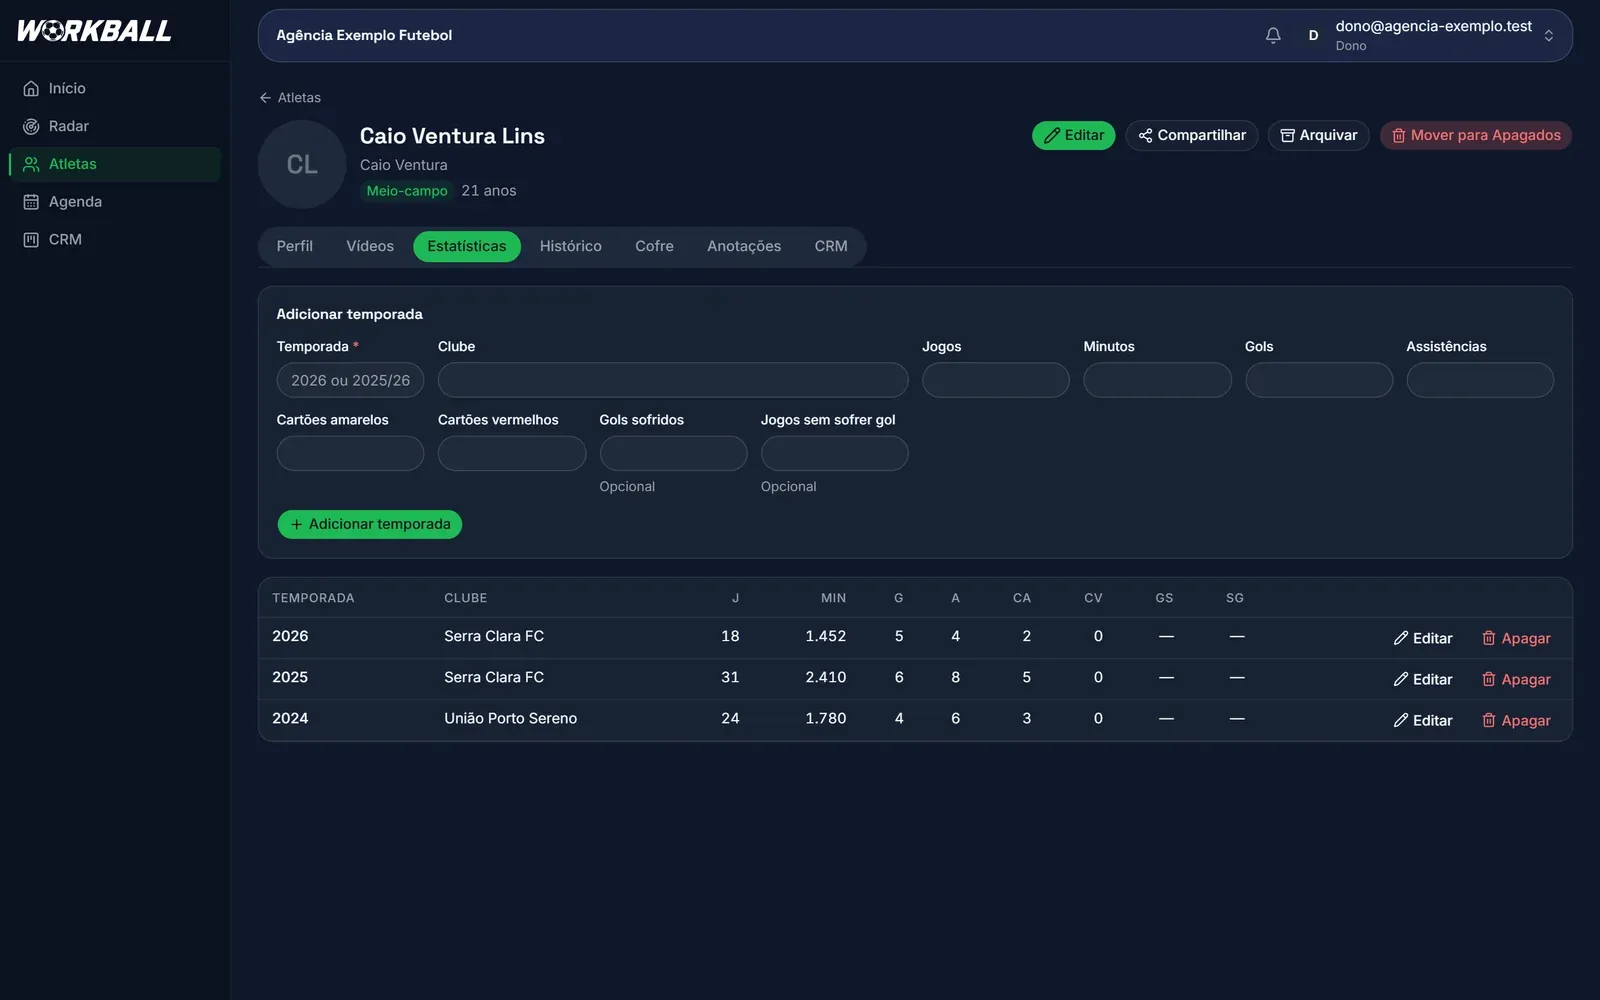Switch to the Perfil tab
1600x1000 pixels.
point(295,246)
